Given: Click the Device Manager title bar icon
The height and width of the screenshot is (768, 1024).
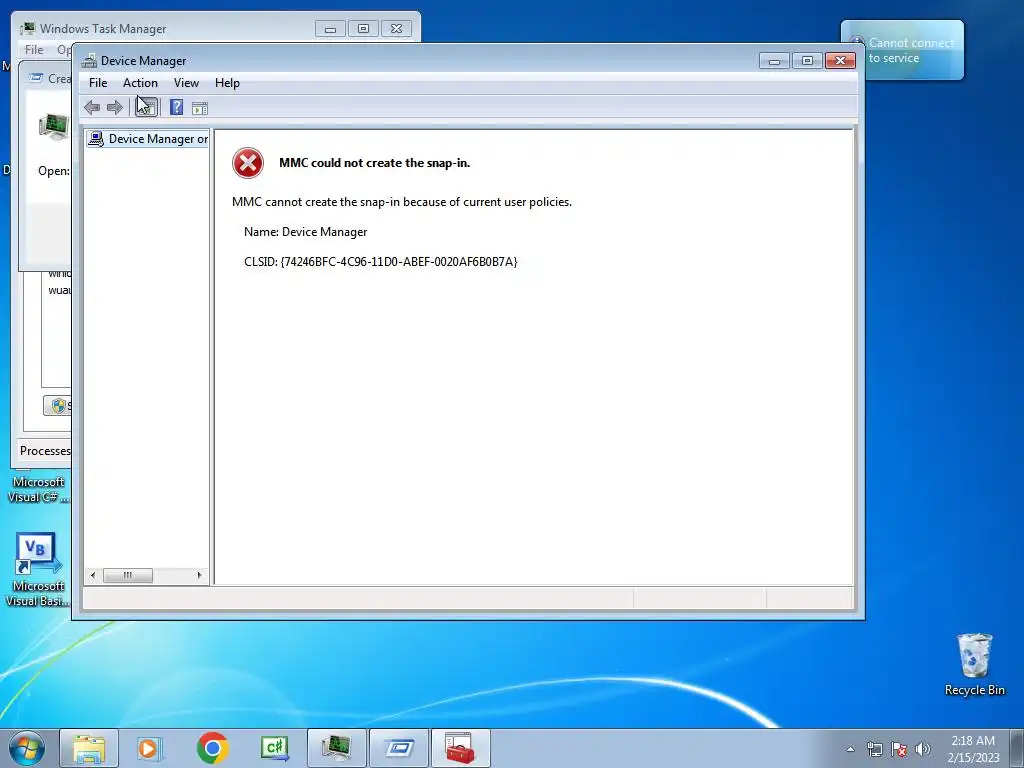Looking at the screenshot, I should pos(89,61).
